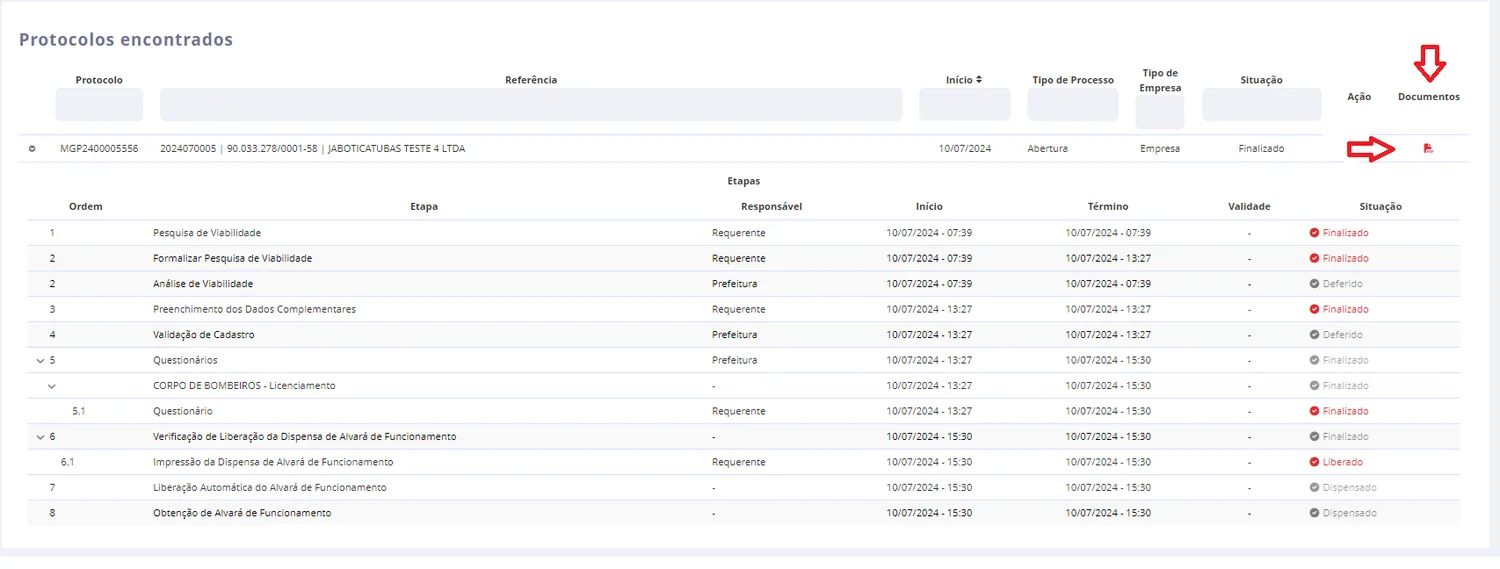Select Liberação Automática do Alvará de Funcionamento

click(270, 488)
